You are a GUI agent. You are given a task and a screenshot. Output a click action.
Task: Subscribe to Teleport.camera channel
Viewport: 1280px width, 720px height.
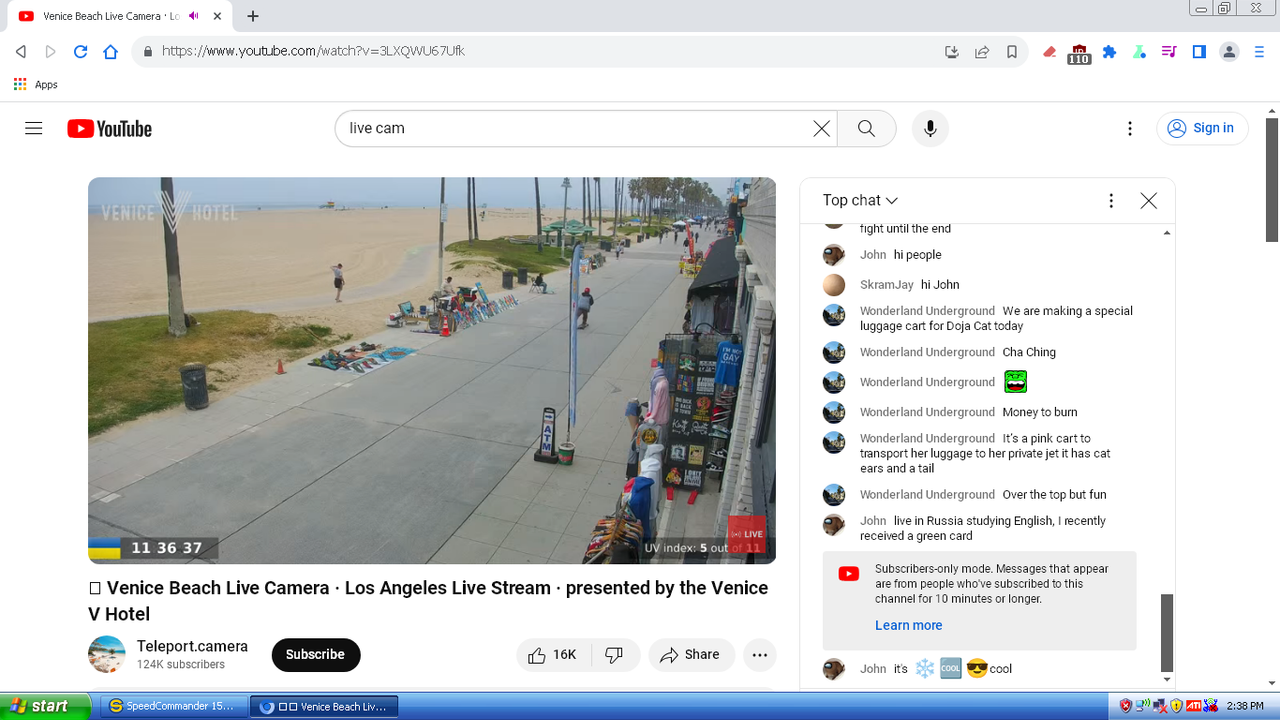[315, 655]
